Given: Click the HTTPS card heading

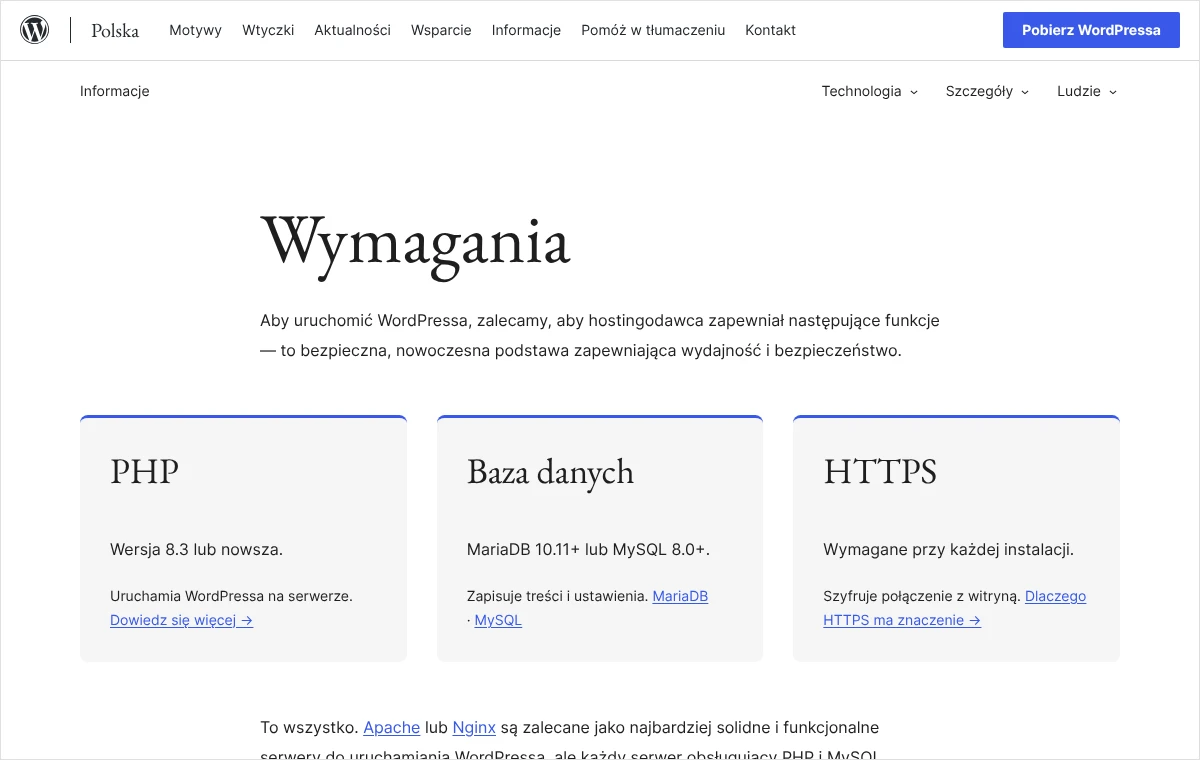Looking at the screenshot, I should [880, 471].
